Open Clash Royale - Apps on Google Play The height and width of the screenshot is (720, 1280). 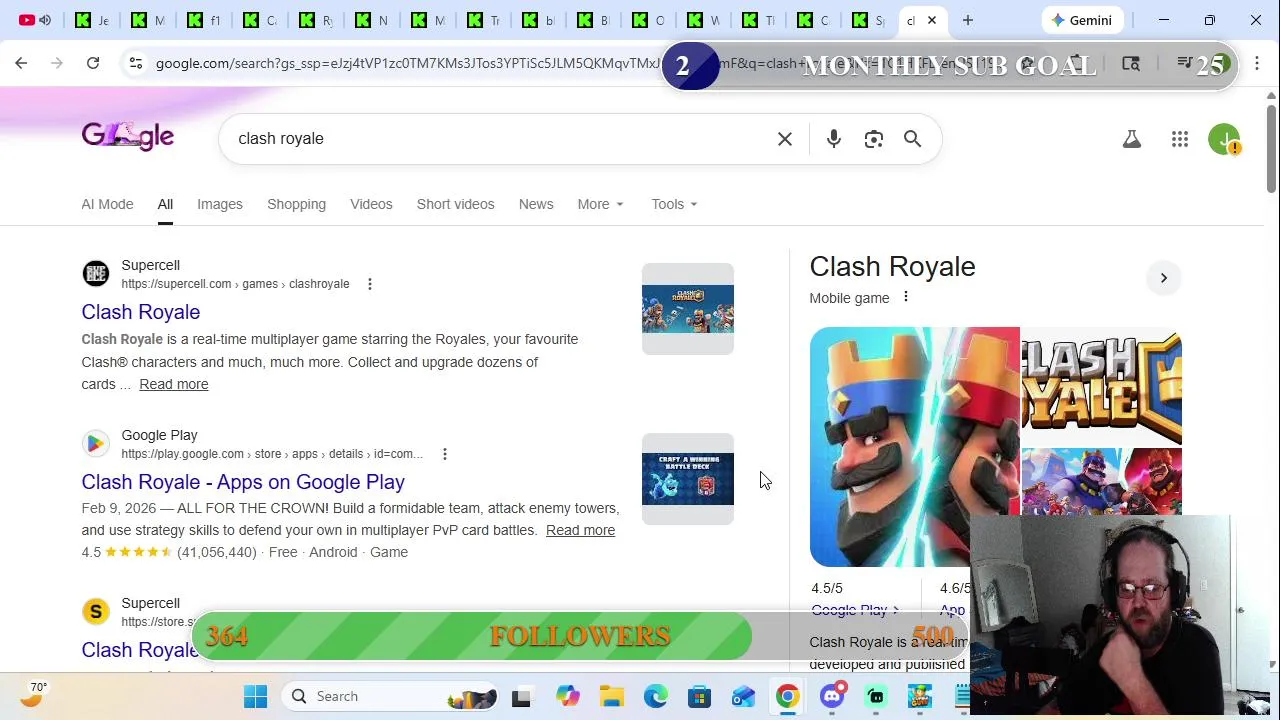pyautogui.click(x=243, y=482)
